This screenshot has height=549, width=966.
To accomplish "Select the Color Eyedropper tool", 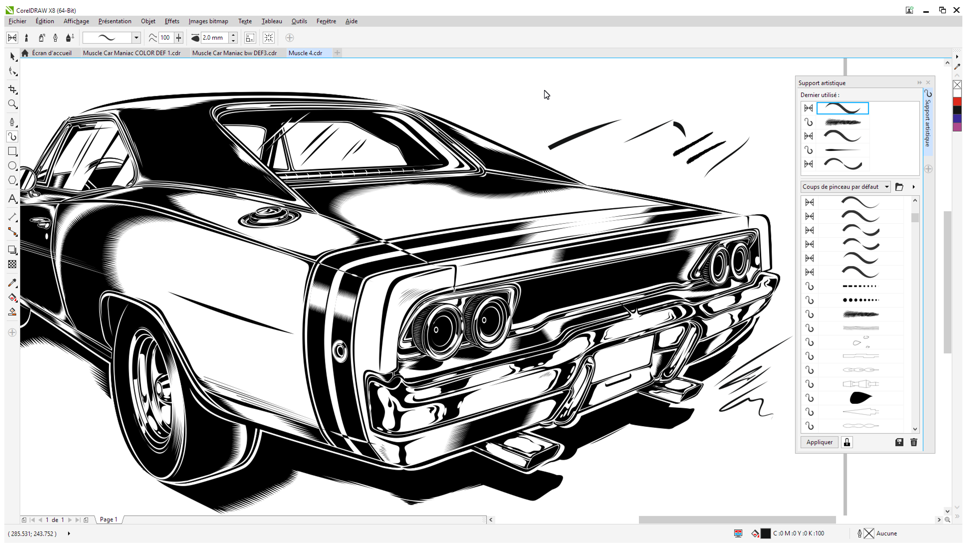I will pos(12,283).
